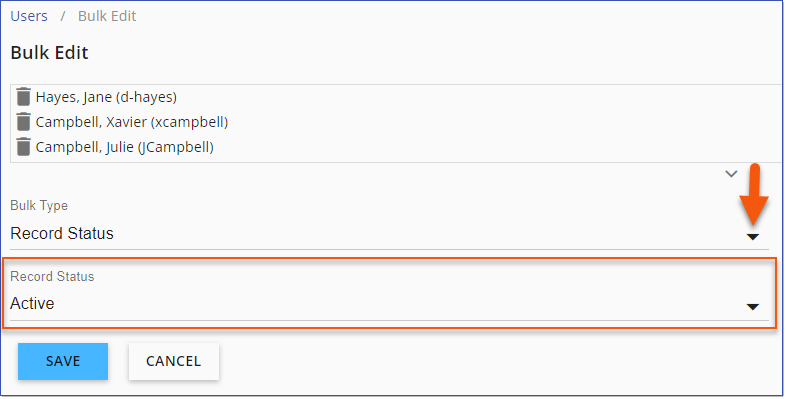Screen dimensions: 786x399
Task: Click trash icon beside Campbell, Julie
Action: click(24, 147)
